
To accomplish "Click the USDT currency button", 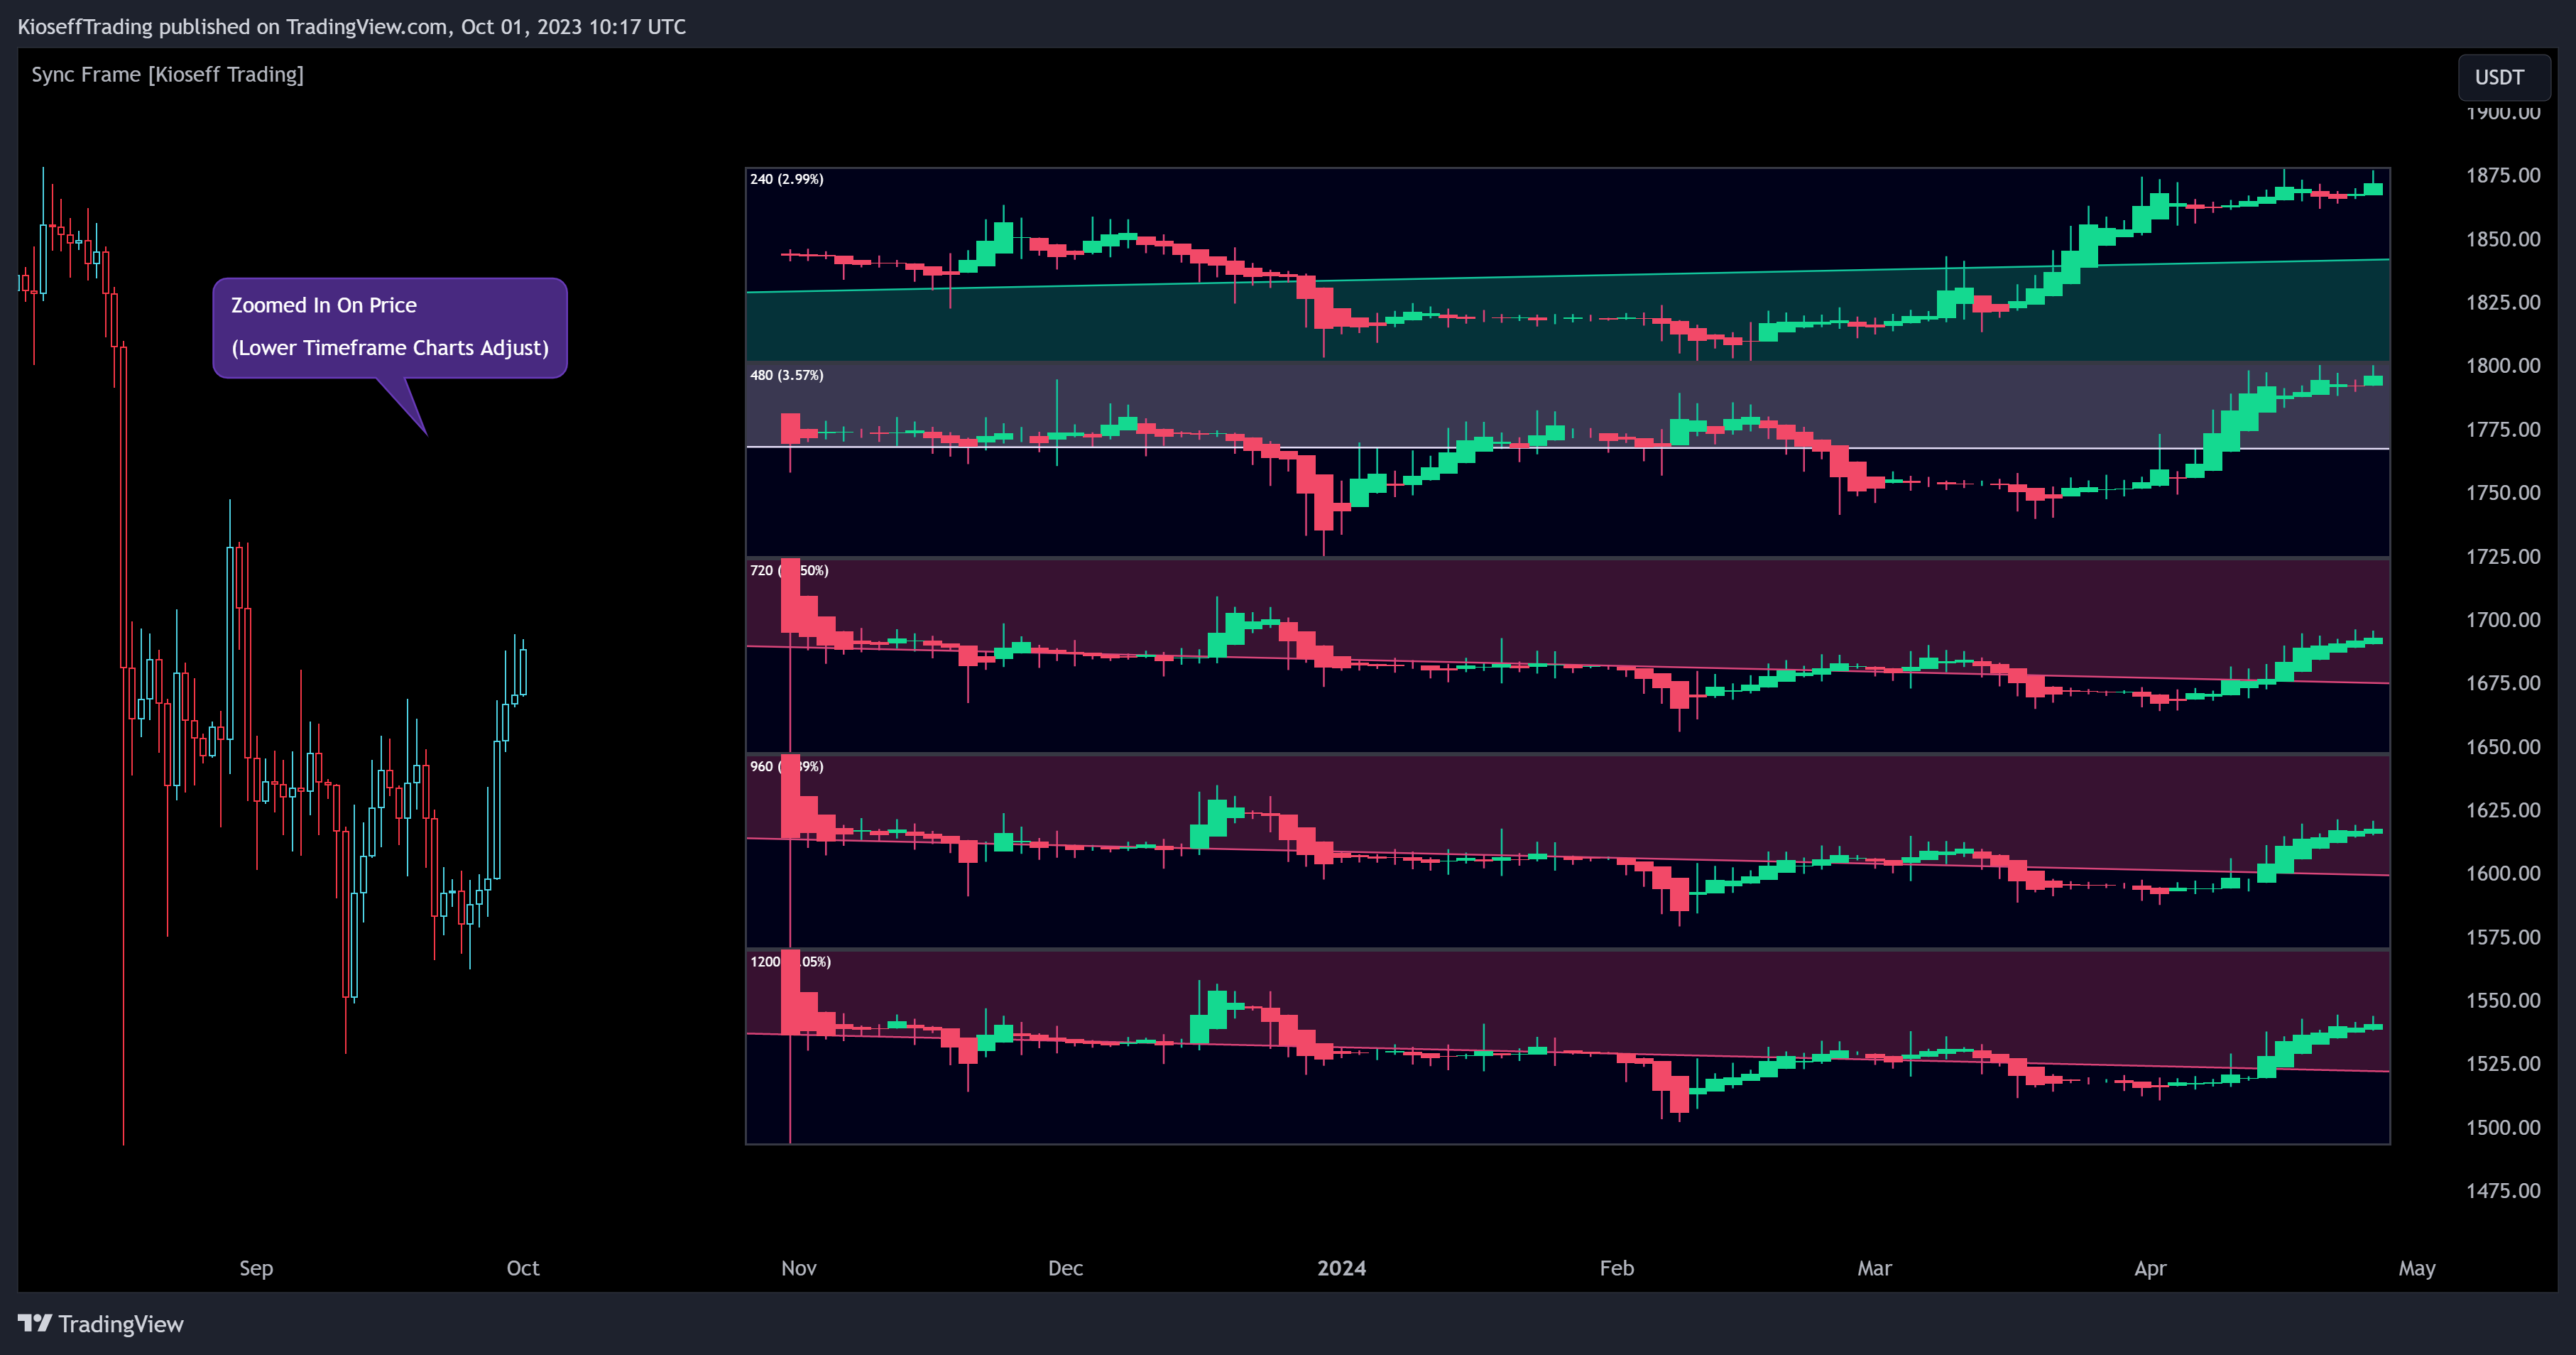I will tap(2503, 77).
